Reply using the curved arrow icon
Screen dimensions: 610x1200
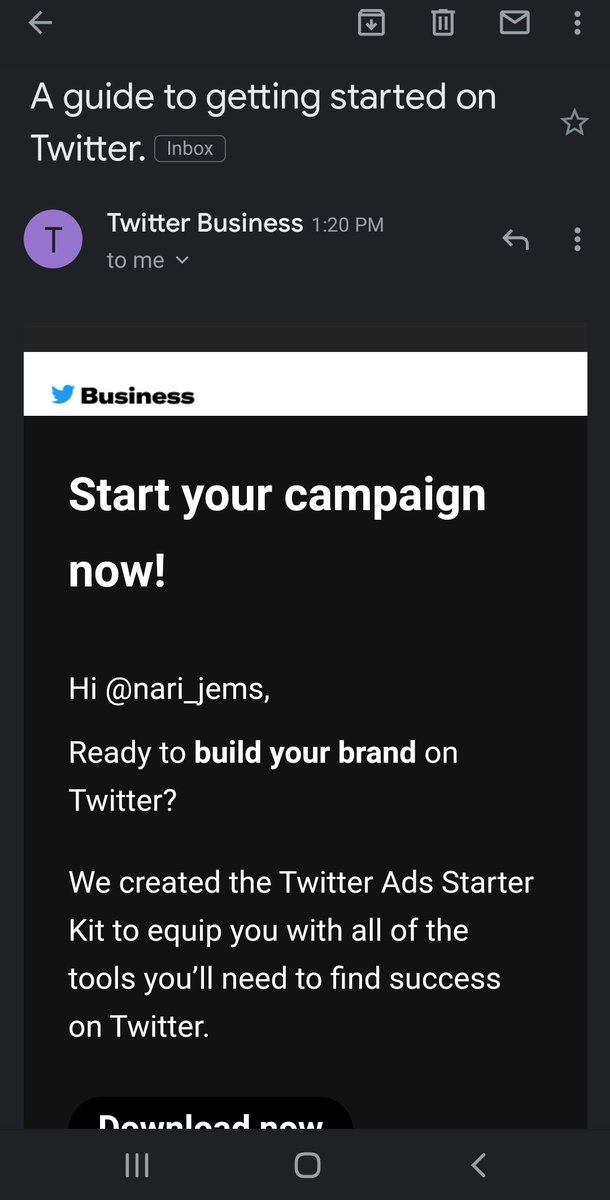pos(515,239)
